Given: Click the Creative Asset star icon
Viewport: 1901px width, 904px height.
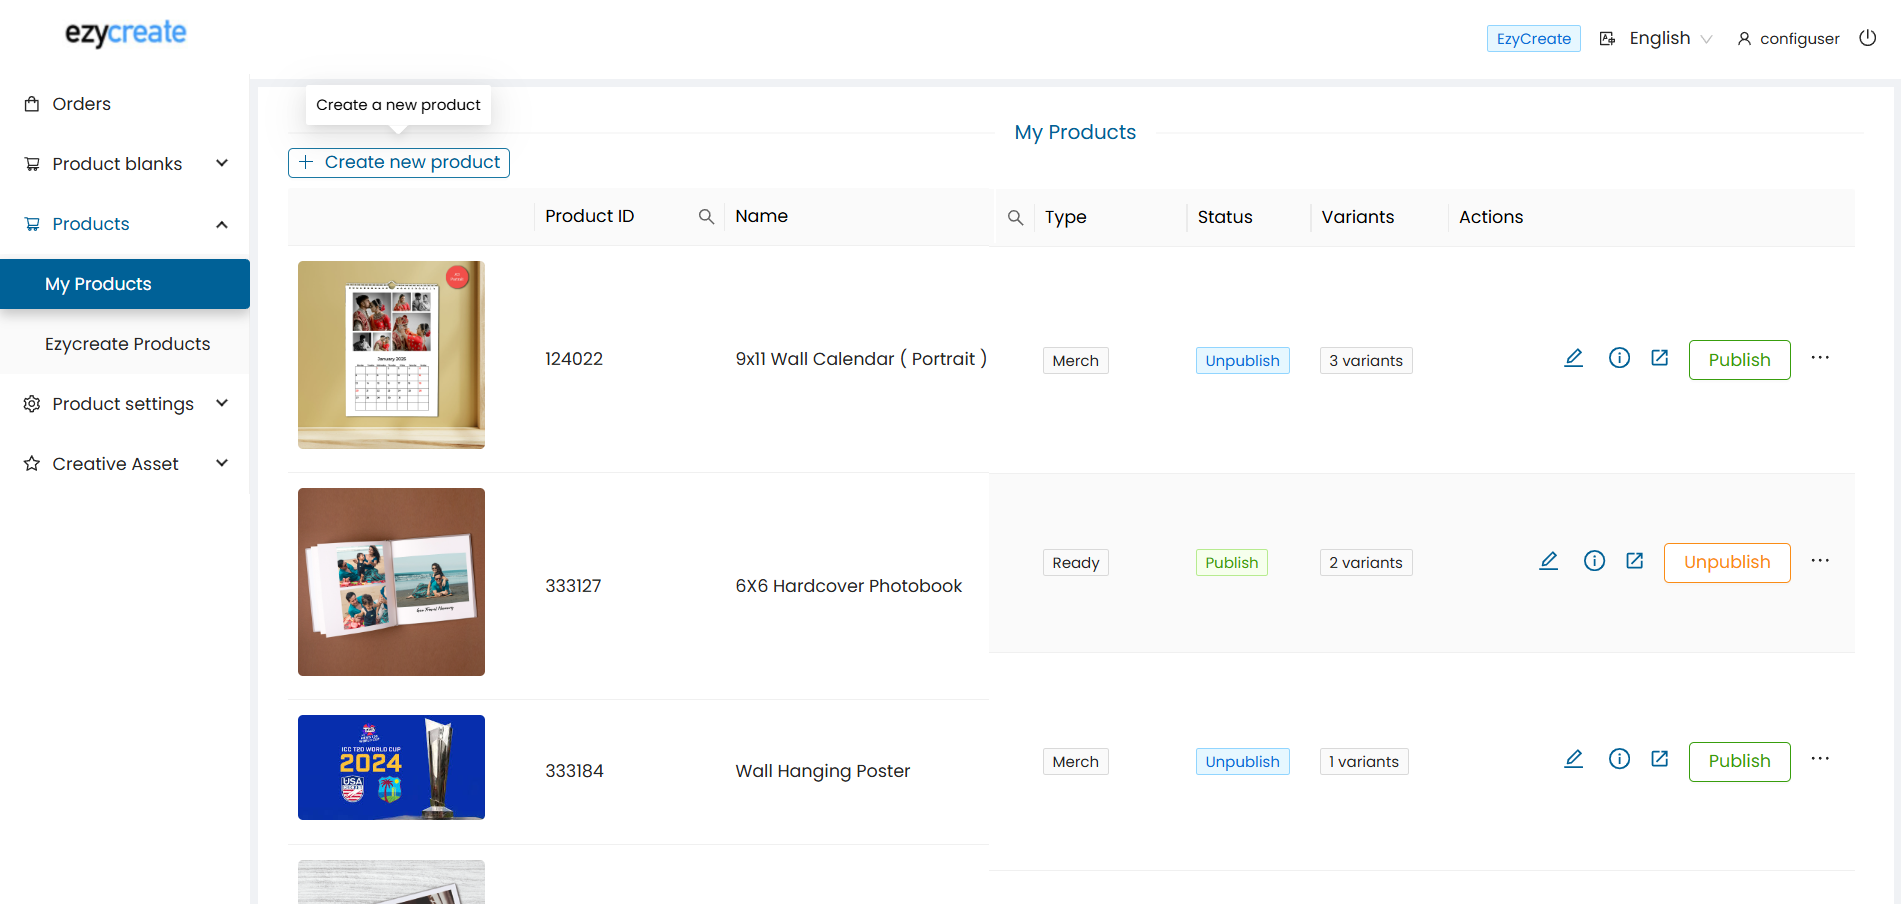Looking at the screenshot, I should (32, 464).
